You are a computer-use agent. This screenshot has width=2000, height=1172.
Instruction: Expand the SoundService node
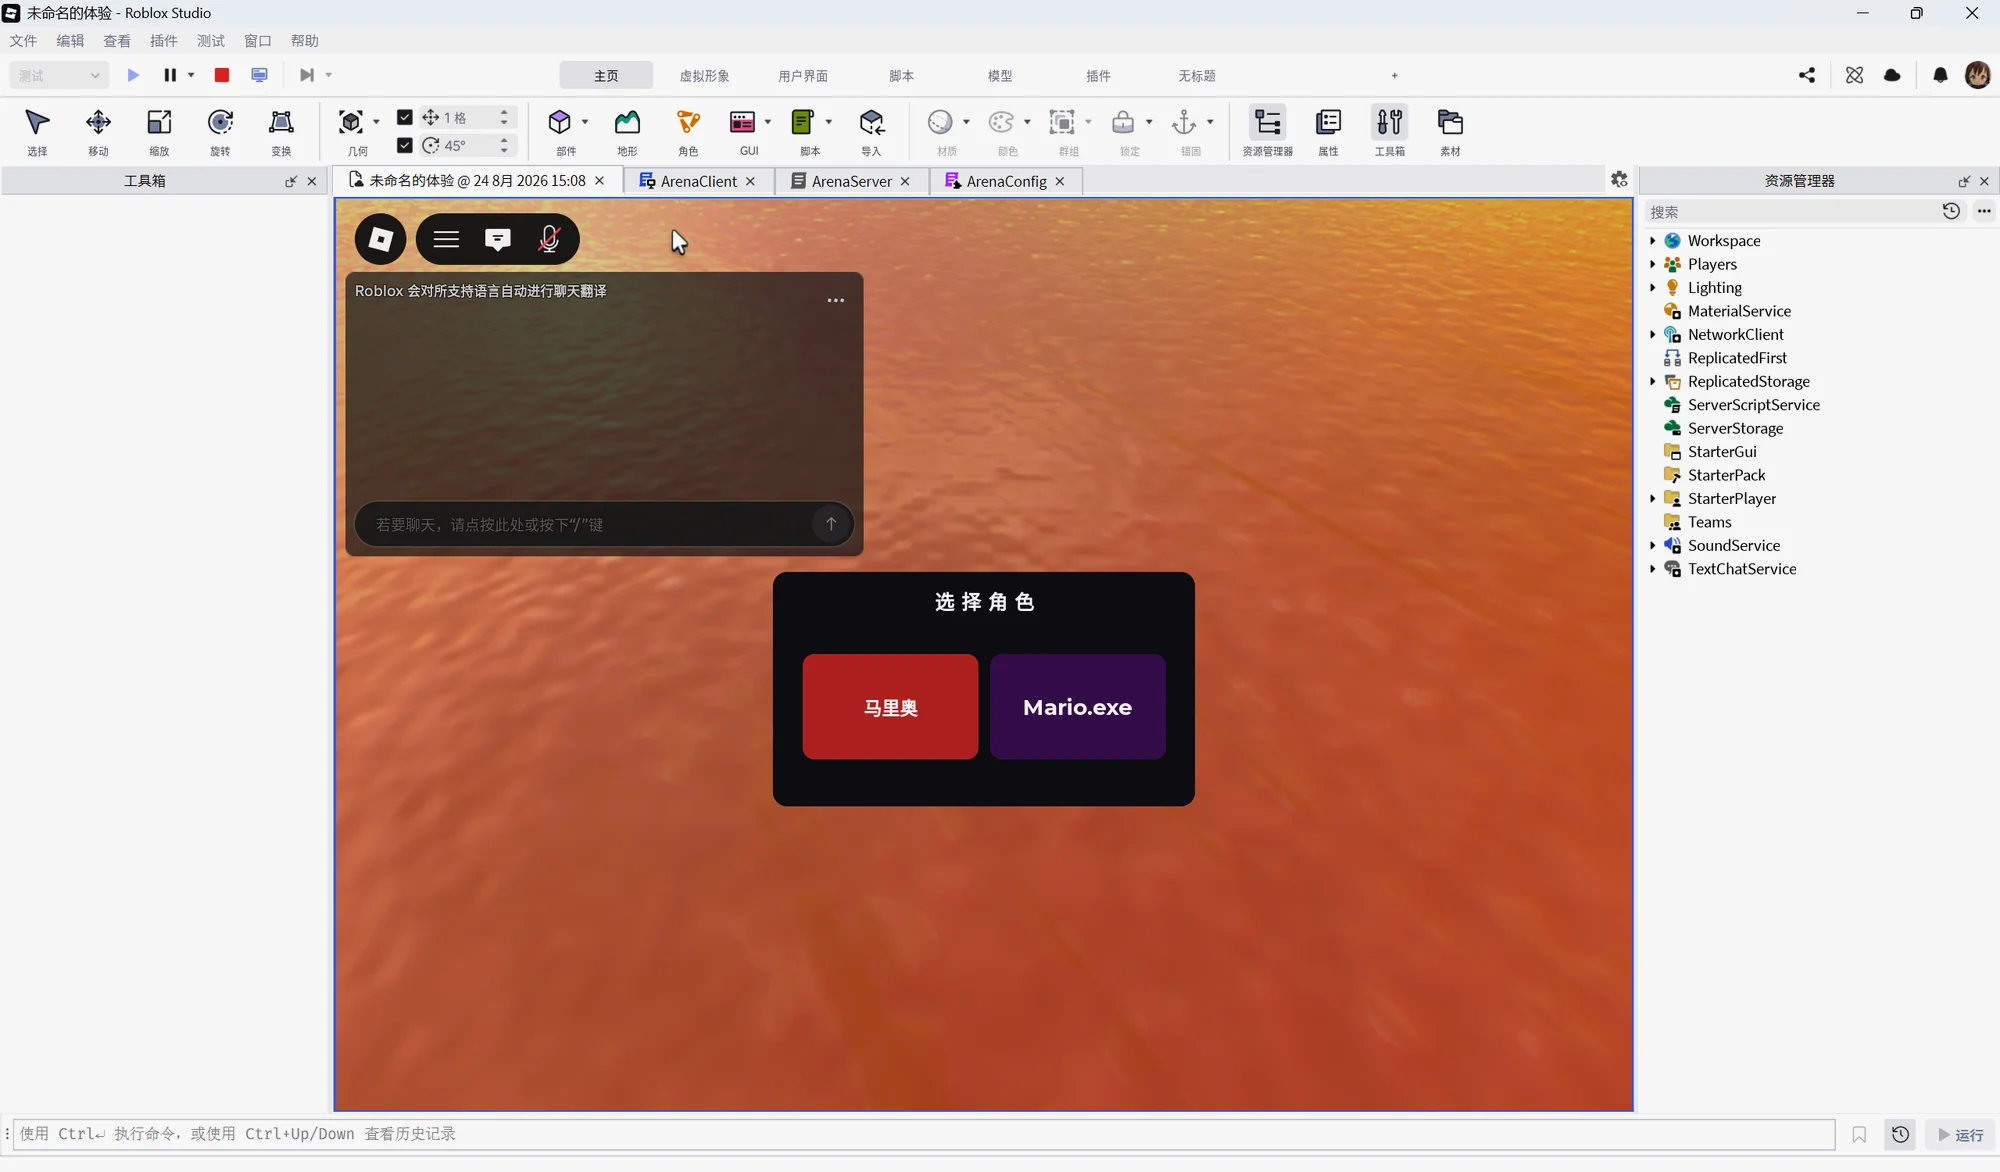pyautogui.click(x=1652, y=546)
